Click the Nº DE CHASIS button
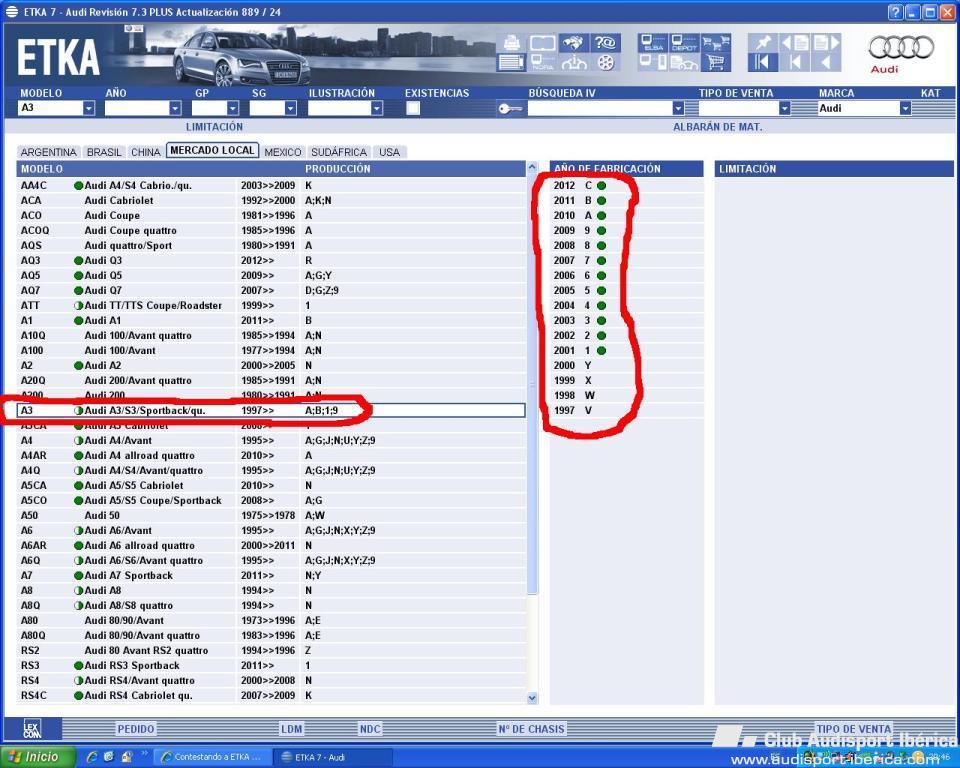The height and width of the screenshot is (768, 960). click(x=531, y=729)
